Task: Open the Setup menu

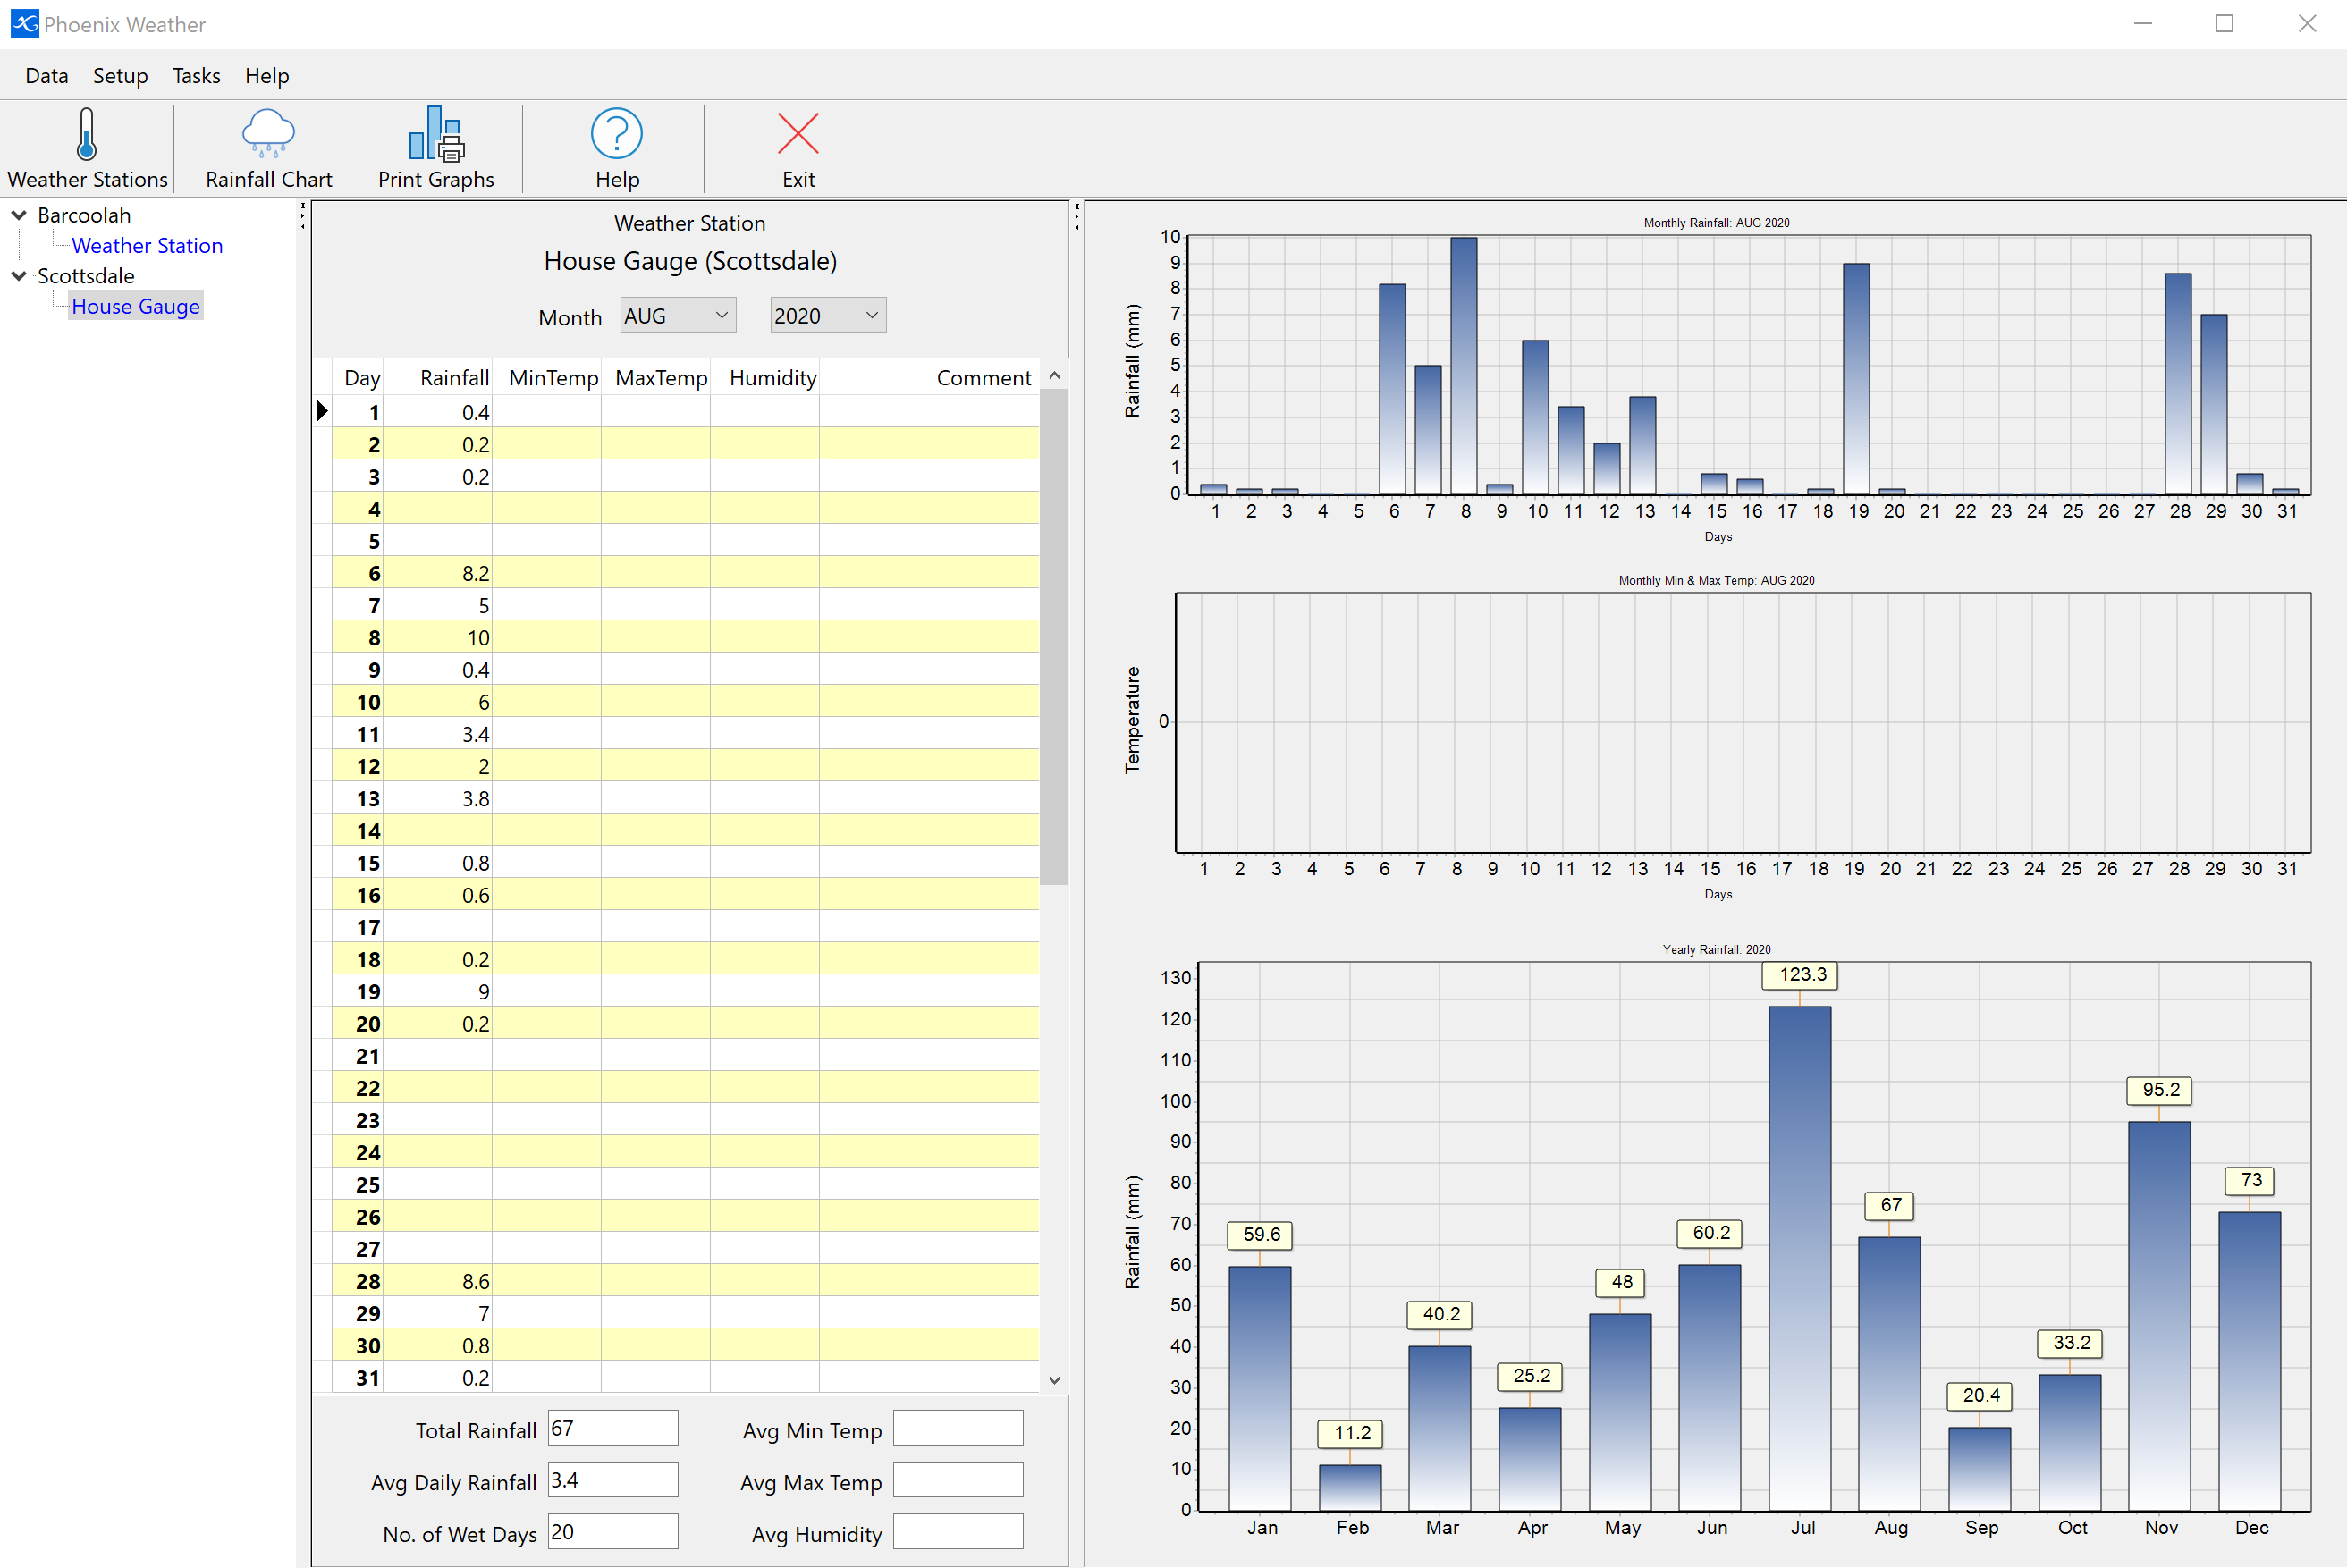Action: coord(117,75)
